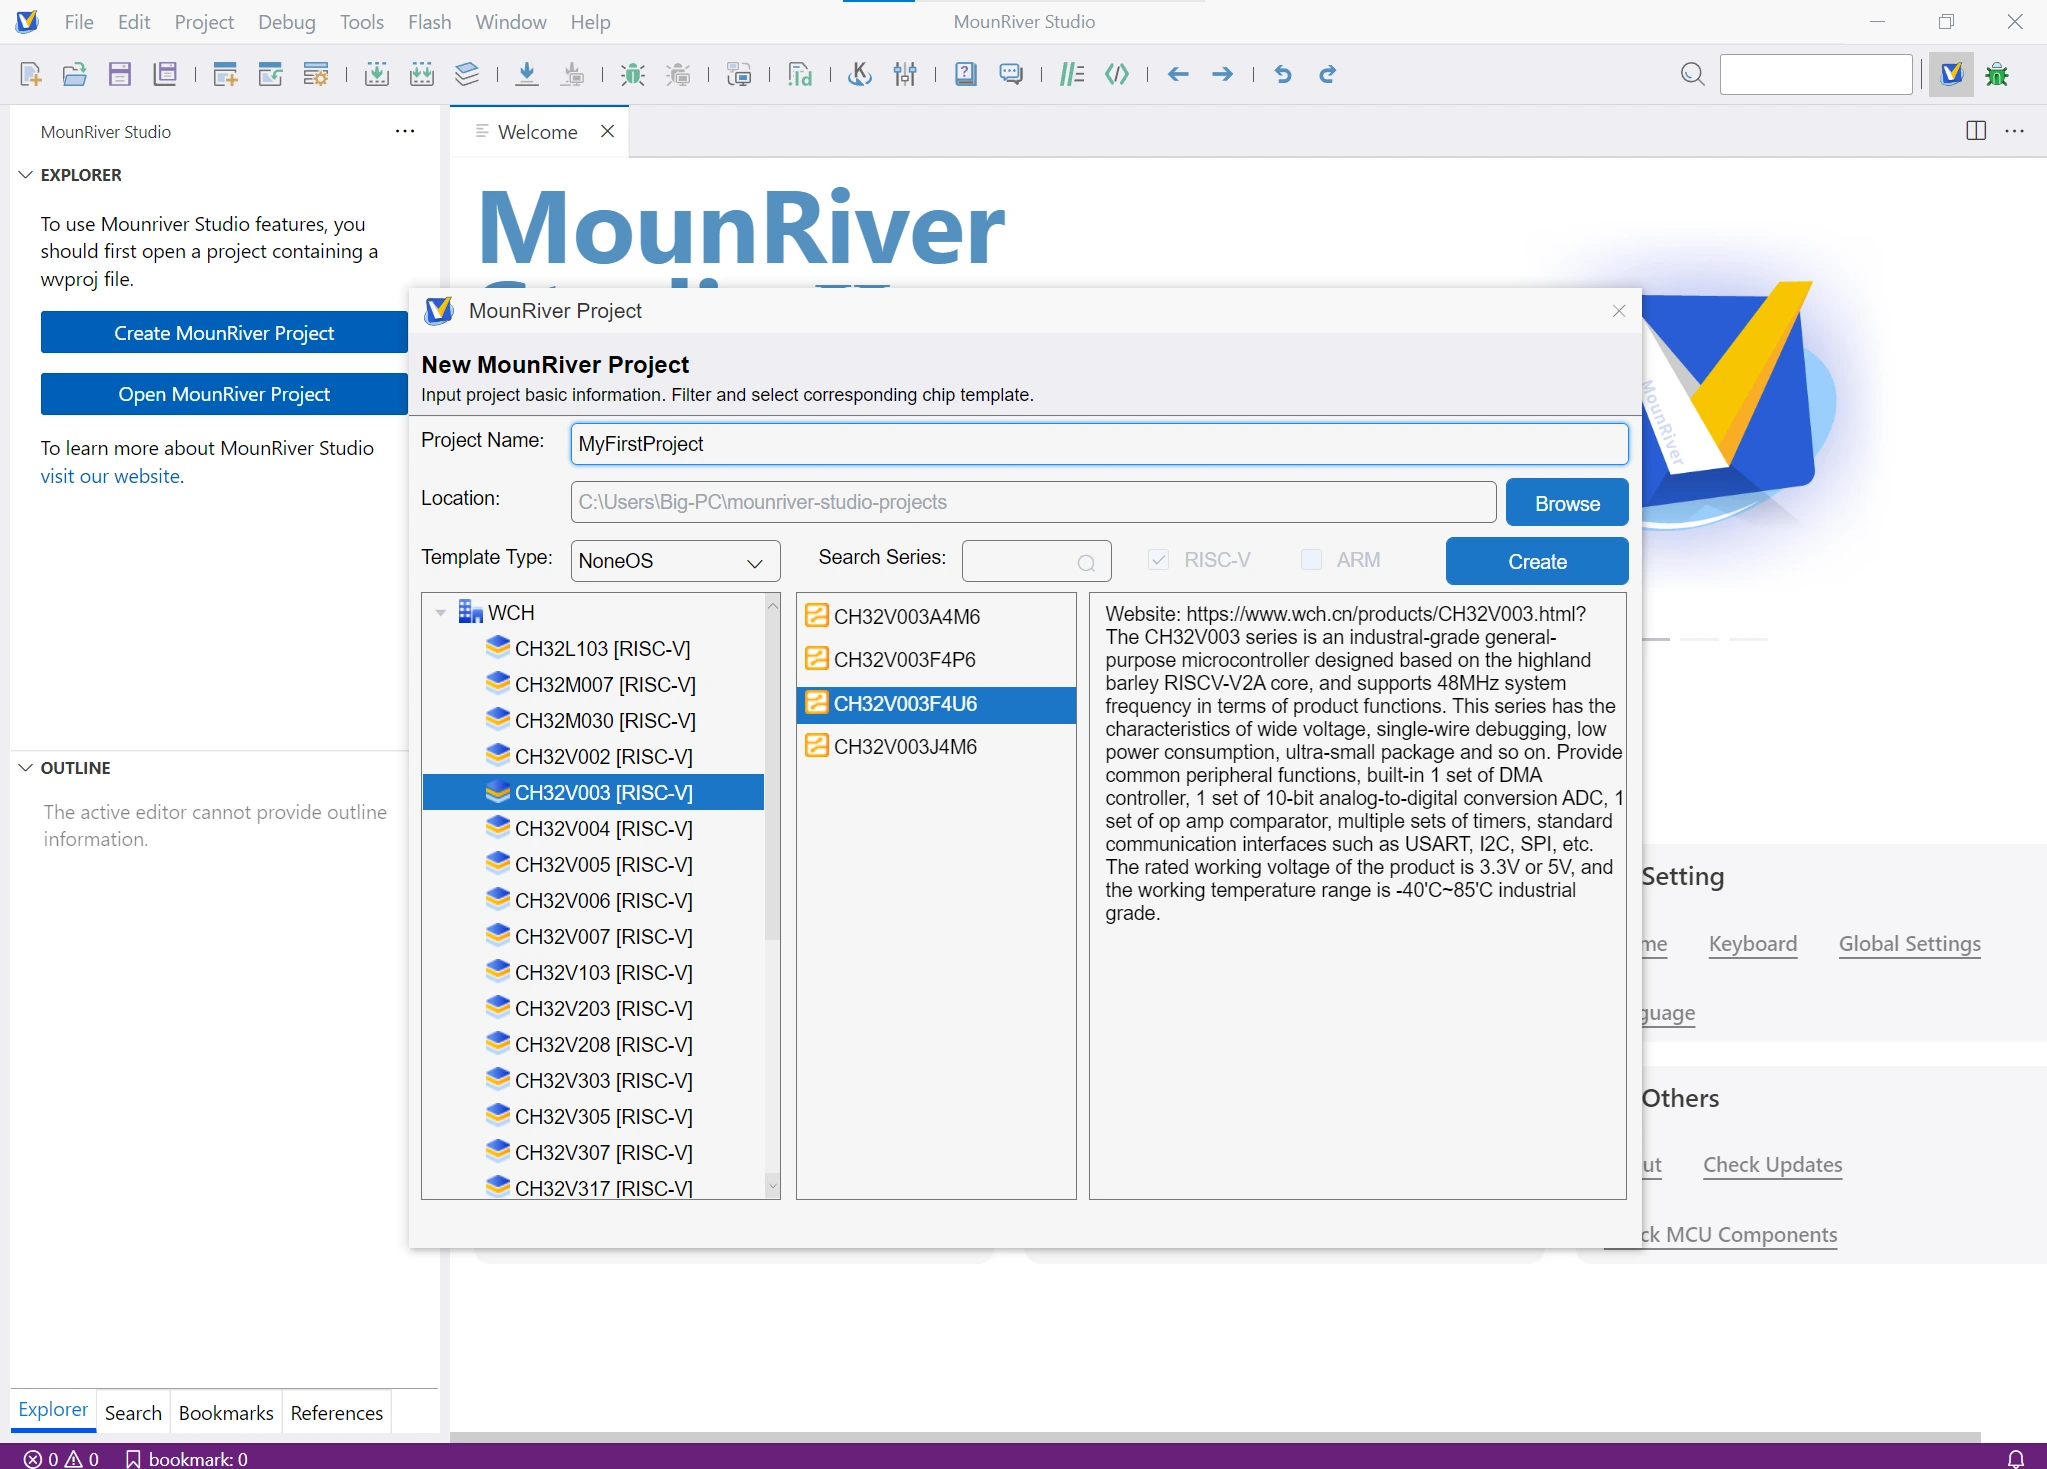Toggle the ARM checkbox
2047x1469 pixels.
pyautogui.click(x=1311, y=560)
